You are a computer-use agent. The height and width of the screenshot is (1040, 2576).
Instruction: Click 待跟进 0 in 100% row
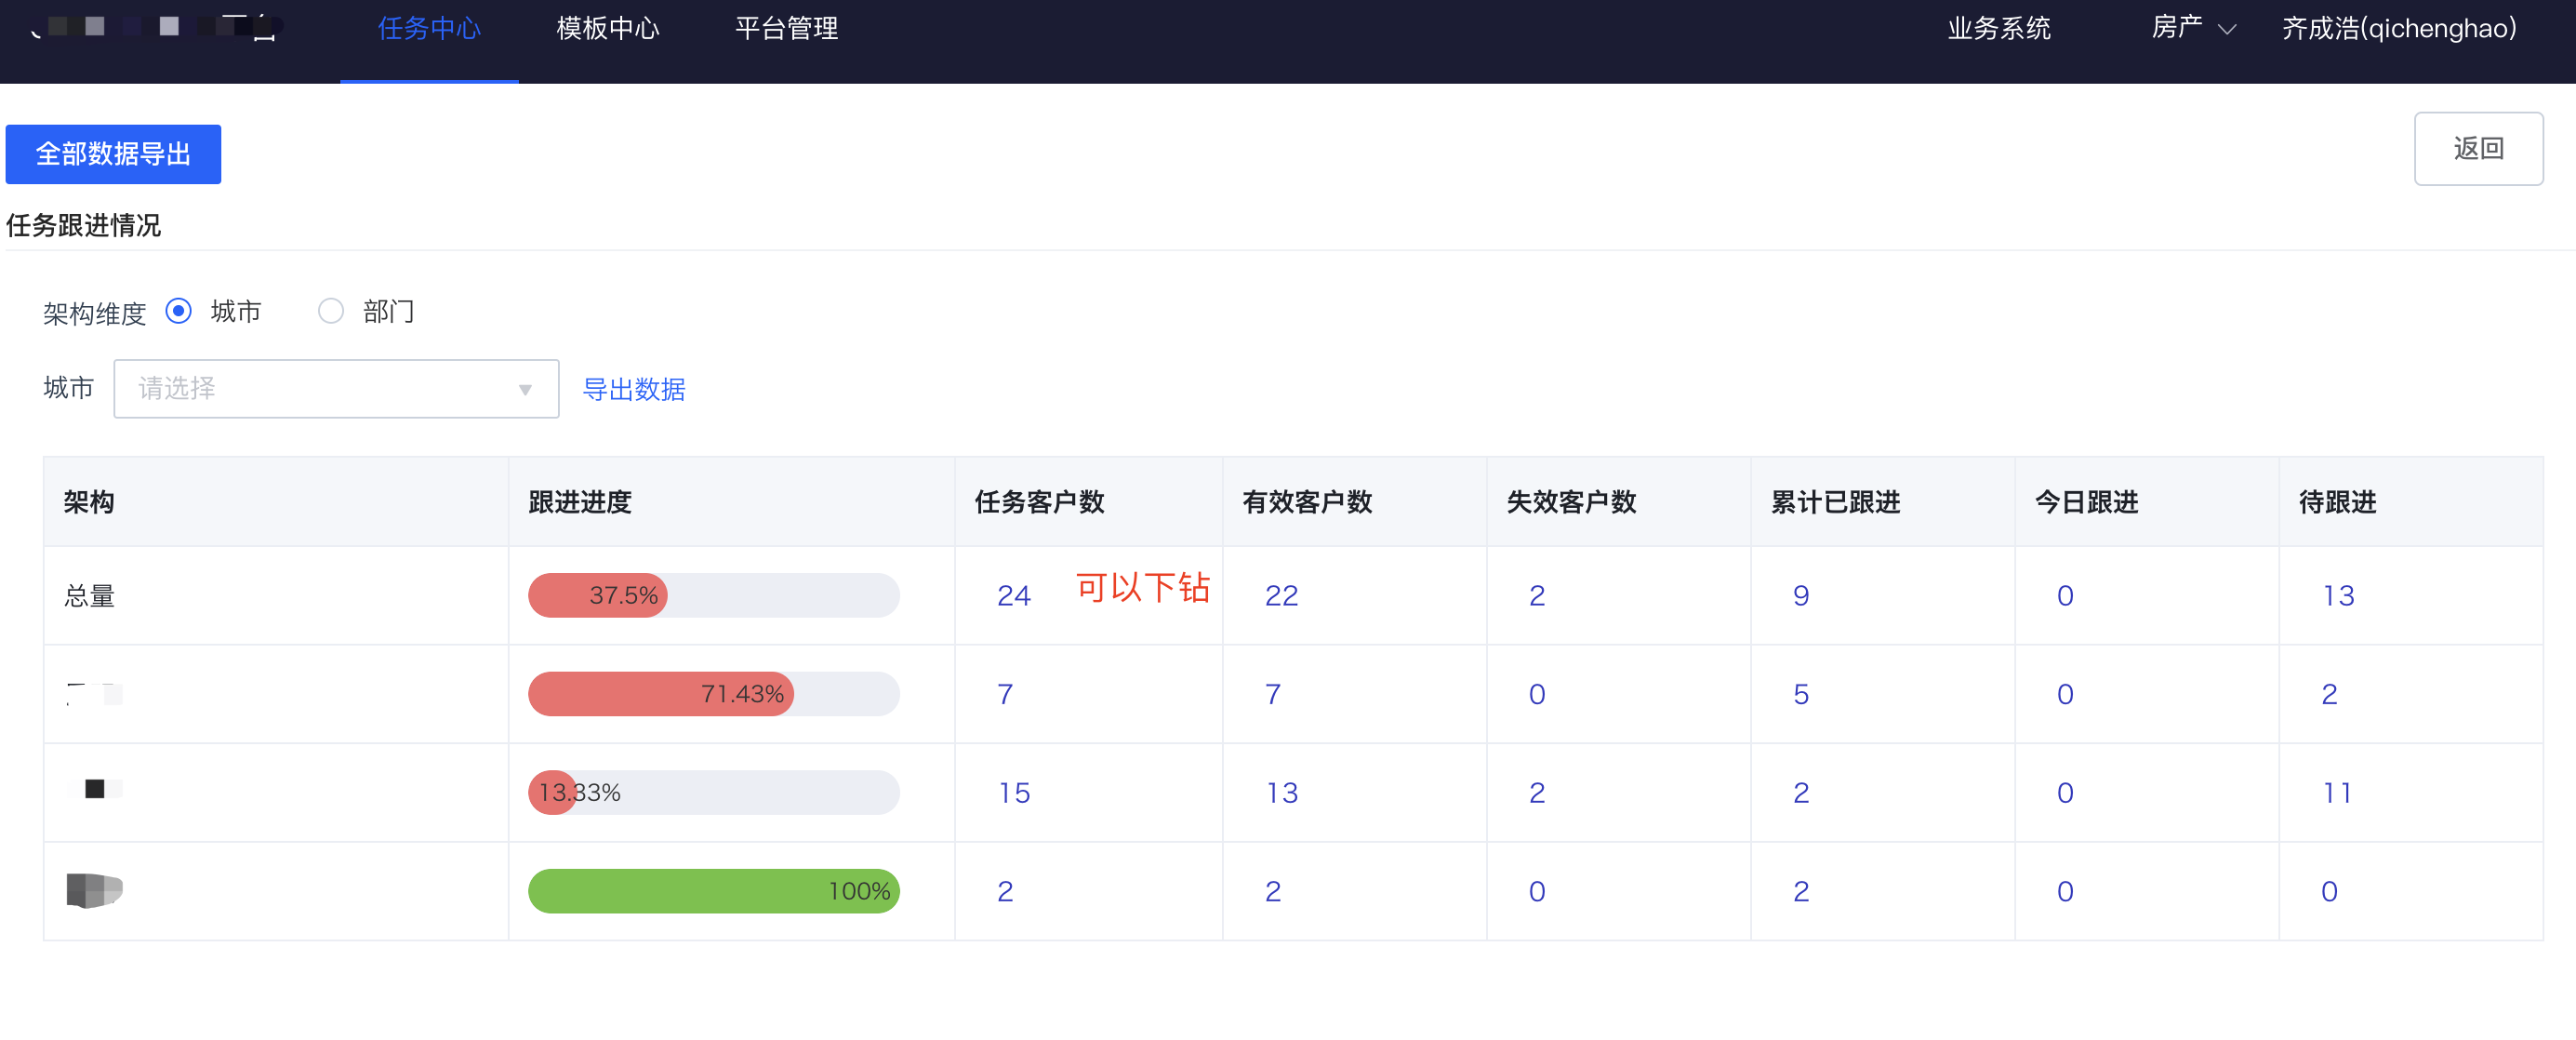tap(2330, 891)
